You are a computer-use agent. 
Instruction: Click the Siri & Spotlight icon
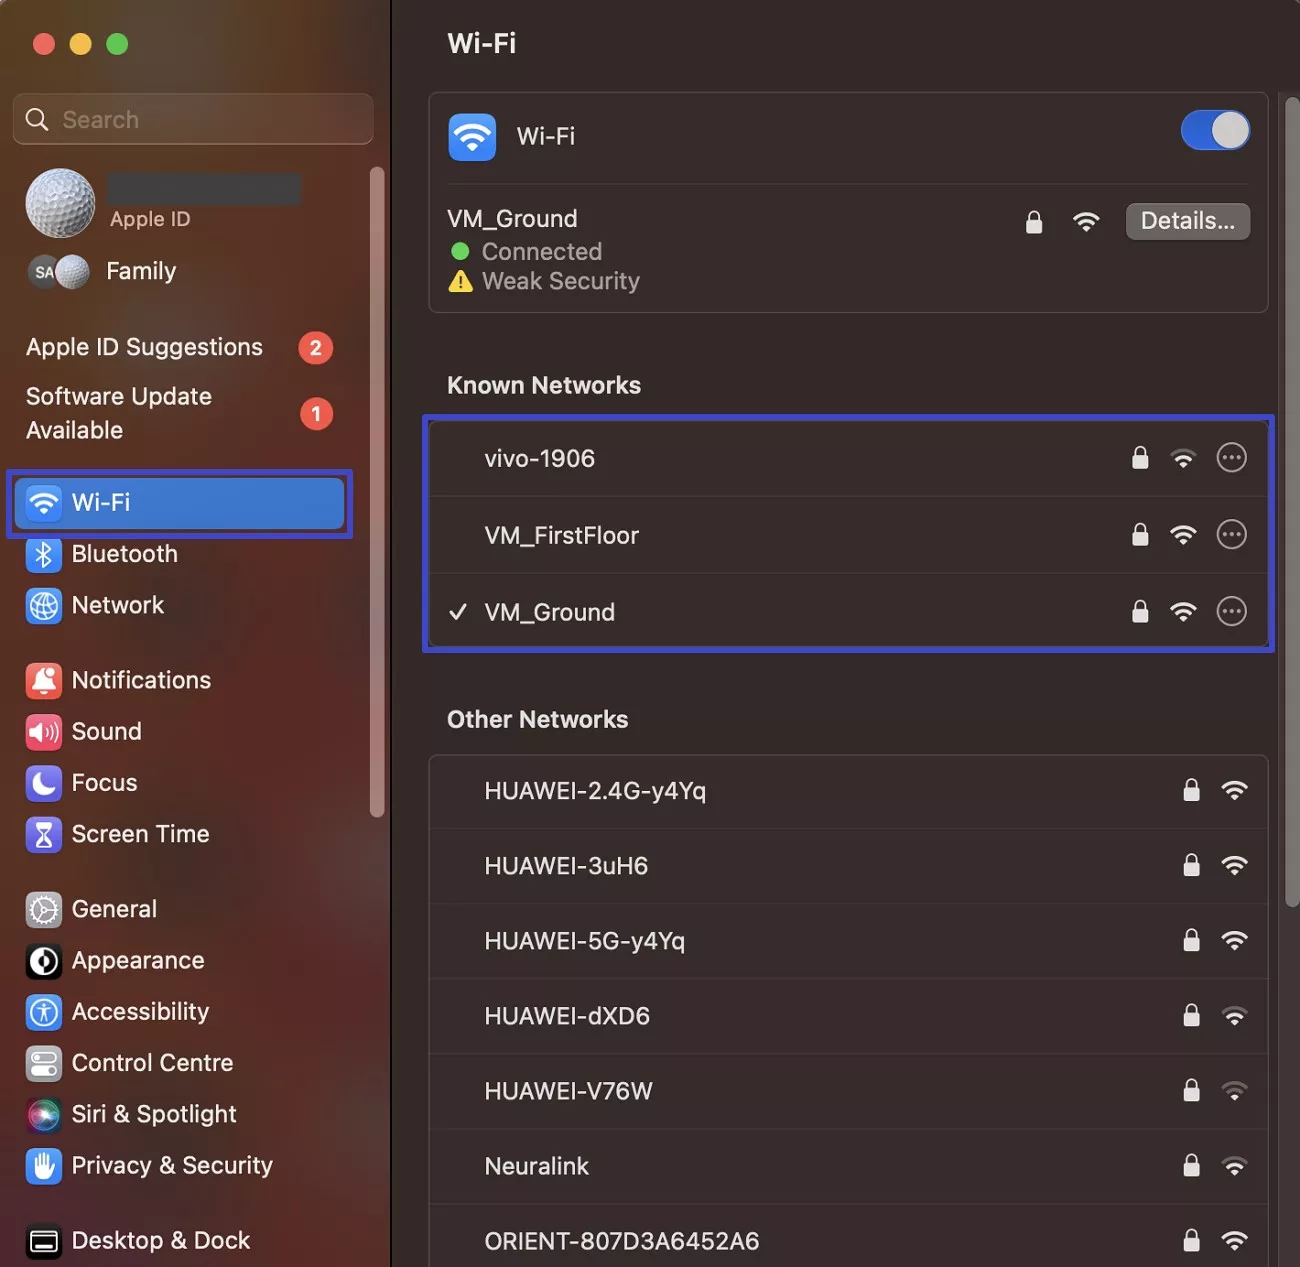point(44,1115)
